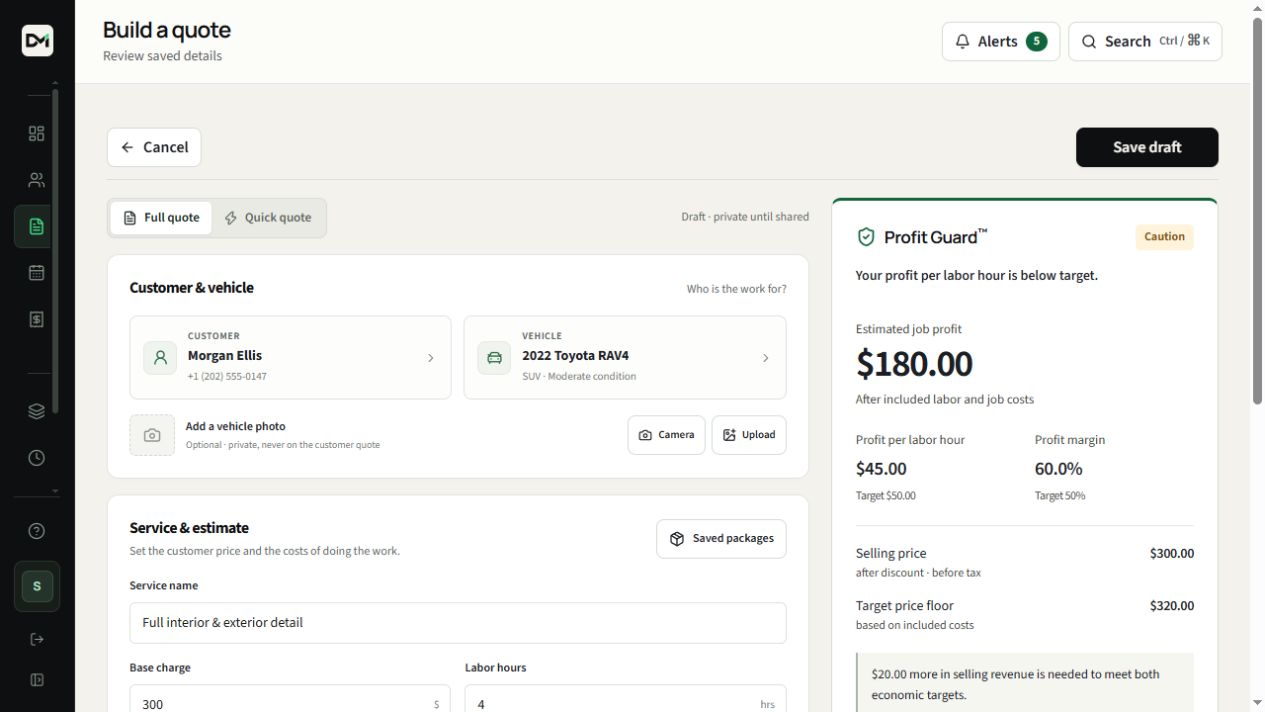
Task: Click the $300.00 selling price value
Action: 1172,553
